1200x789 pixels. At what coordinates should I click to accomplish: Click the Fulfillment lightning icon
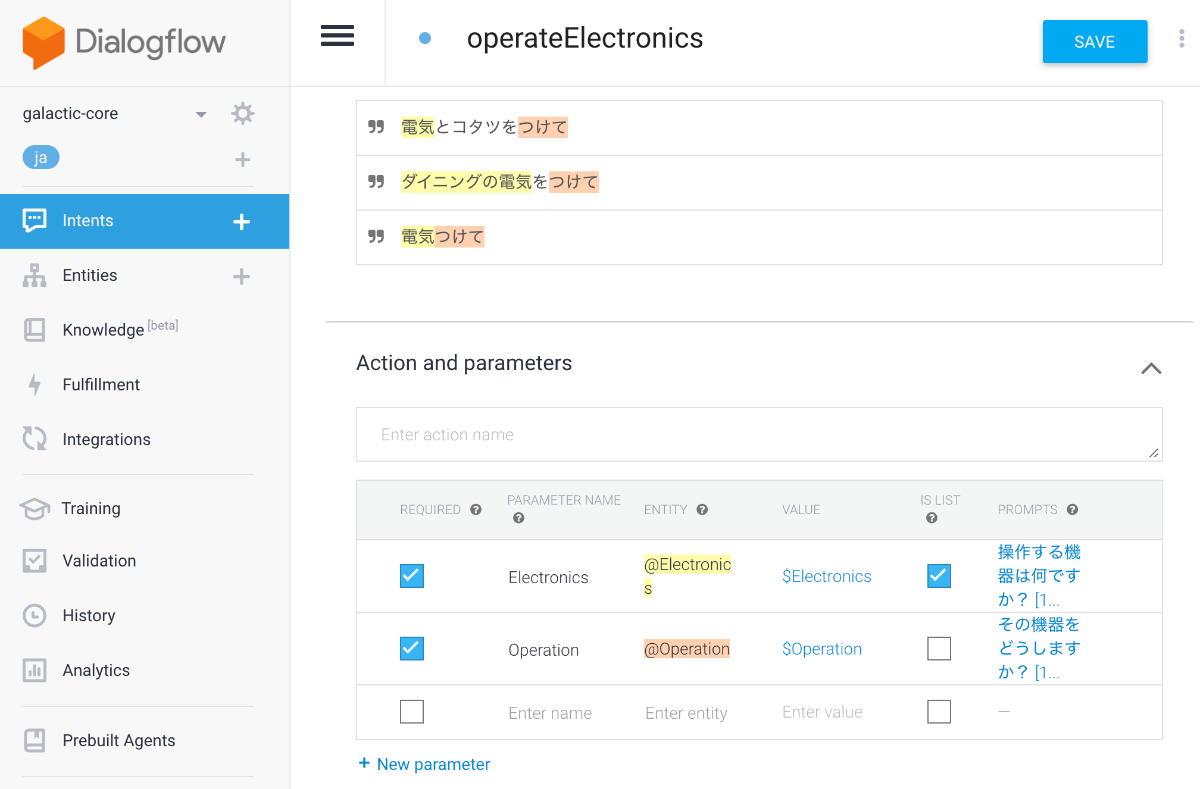click(x=35, y=385)
